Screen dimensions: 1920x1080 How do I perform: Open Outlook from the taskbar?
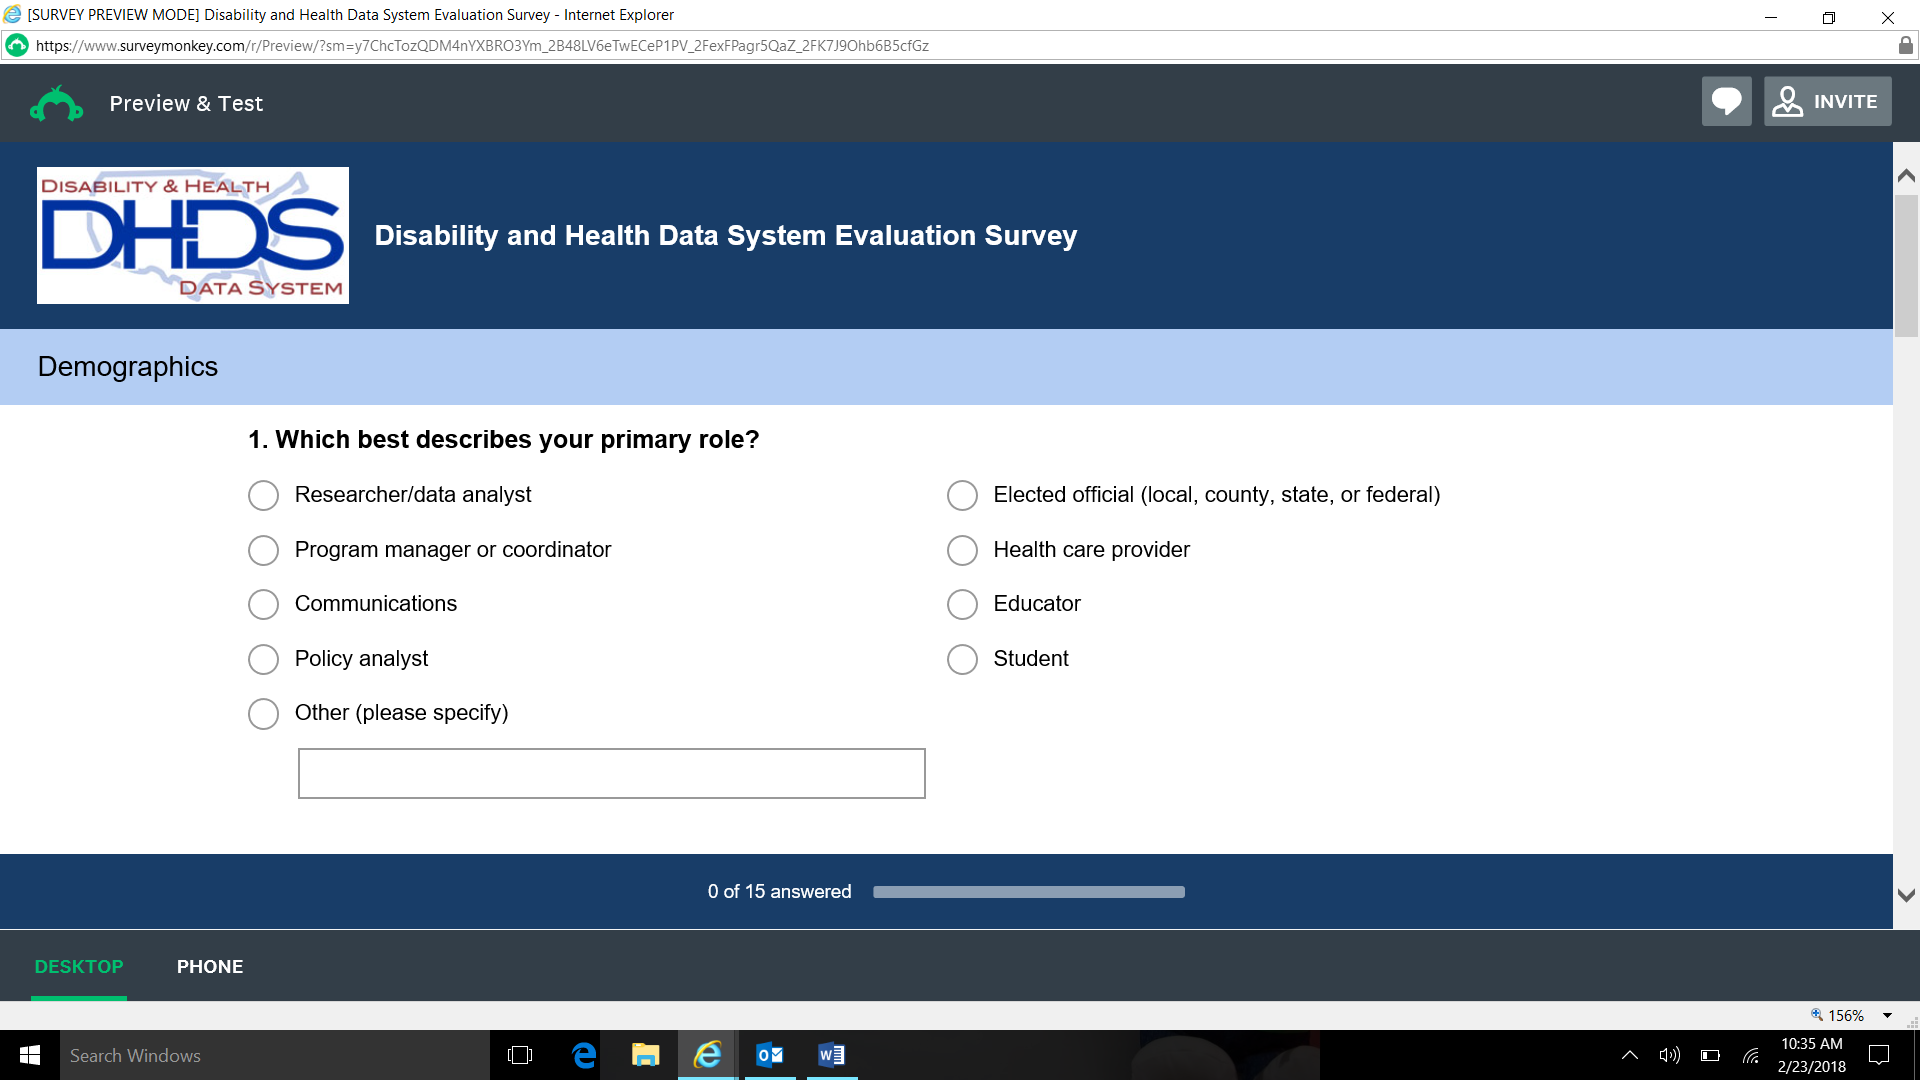click(x=769, y=1055)
